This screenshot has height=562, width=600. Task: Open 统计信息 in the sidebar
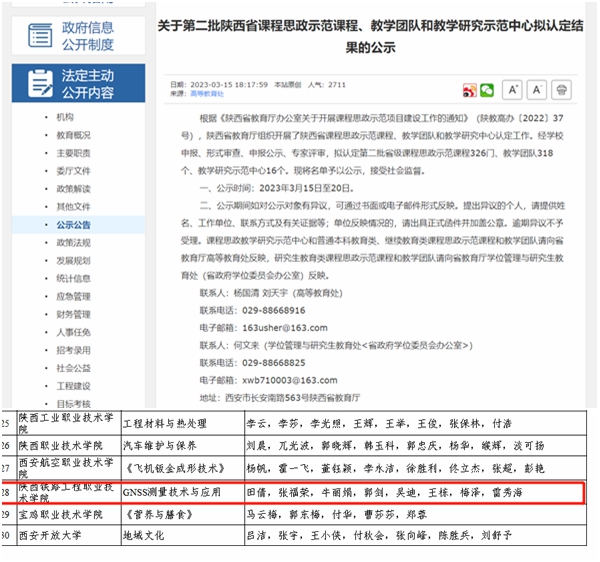coord(73,279)
